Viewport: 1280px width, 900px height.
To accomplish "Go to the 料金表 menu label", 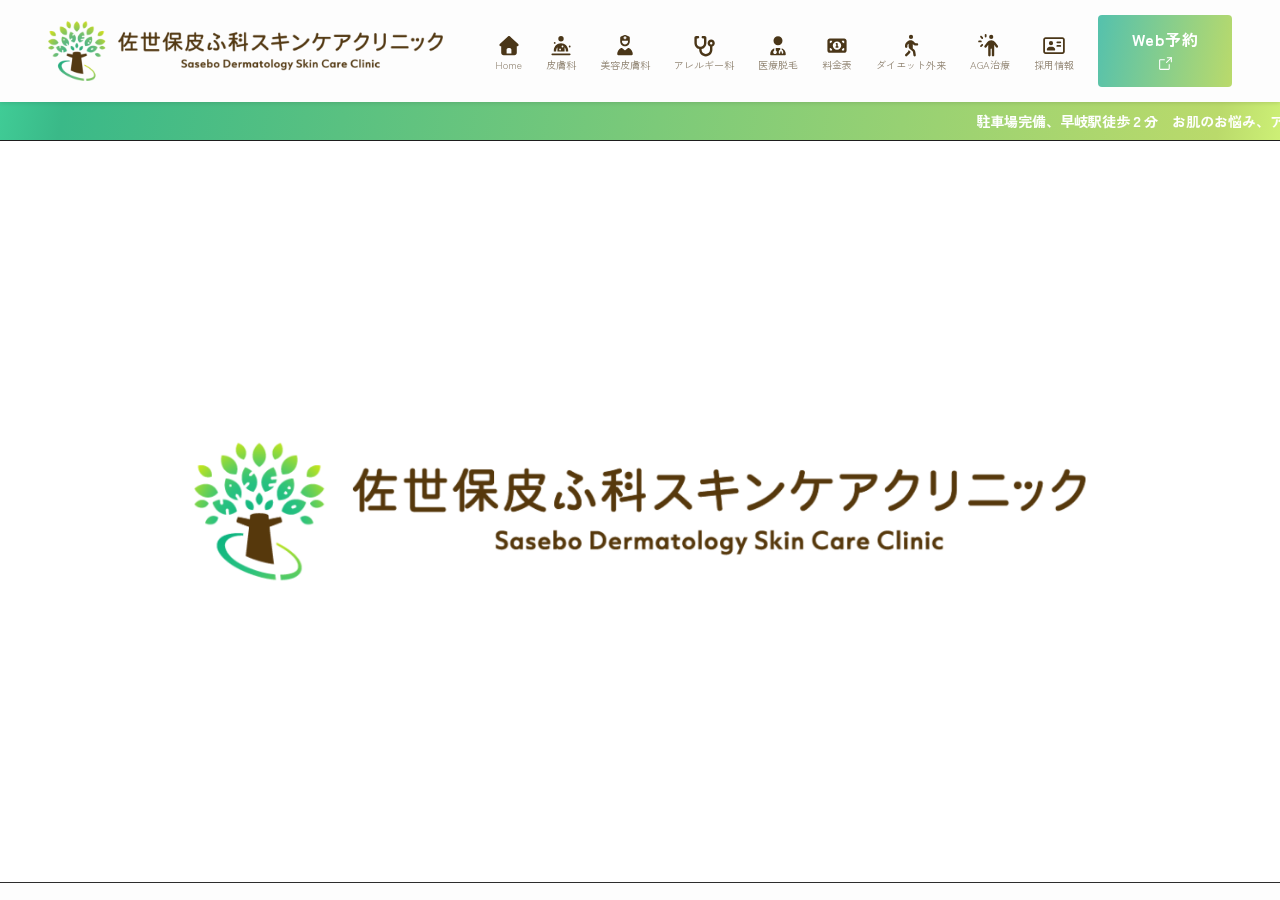I will [837, 66].
